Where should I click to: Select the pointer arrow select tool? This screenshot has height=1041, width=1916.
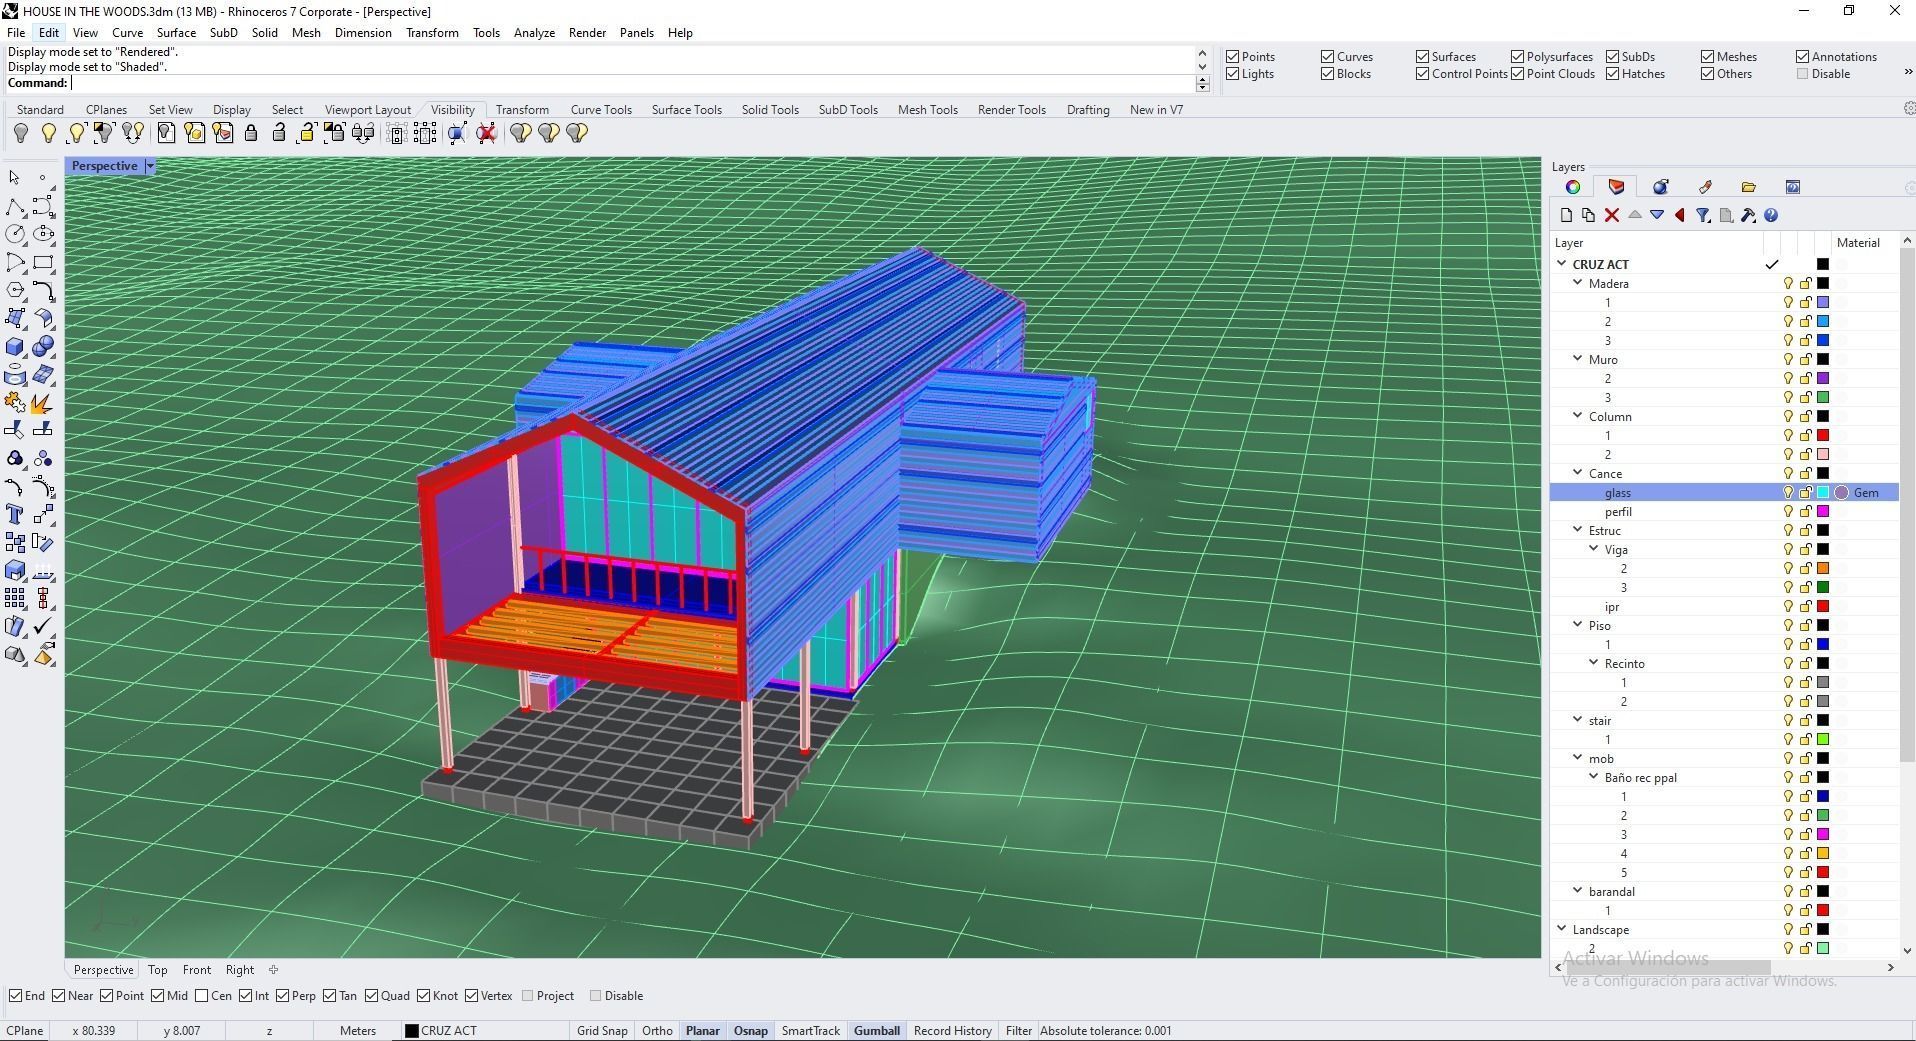click(15, 178)
